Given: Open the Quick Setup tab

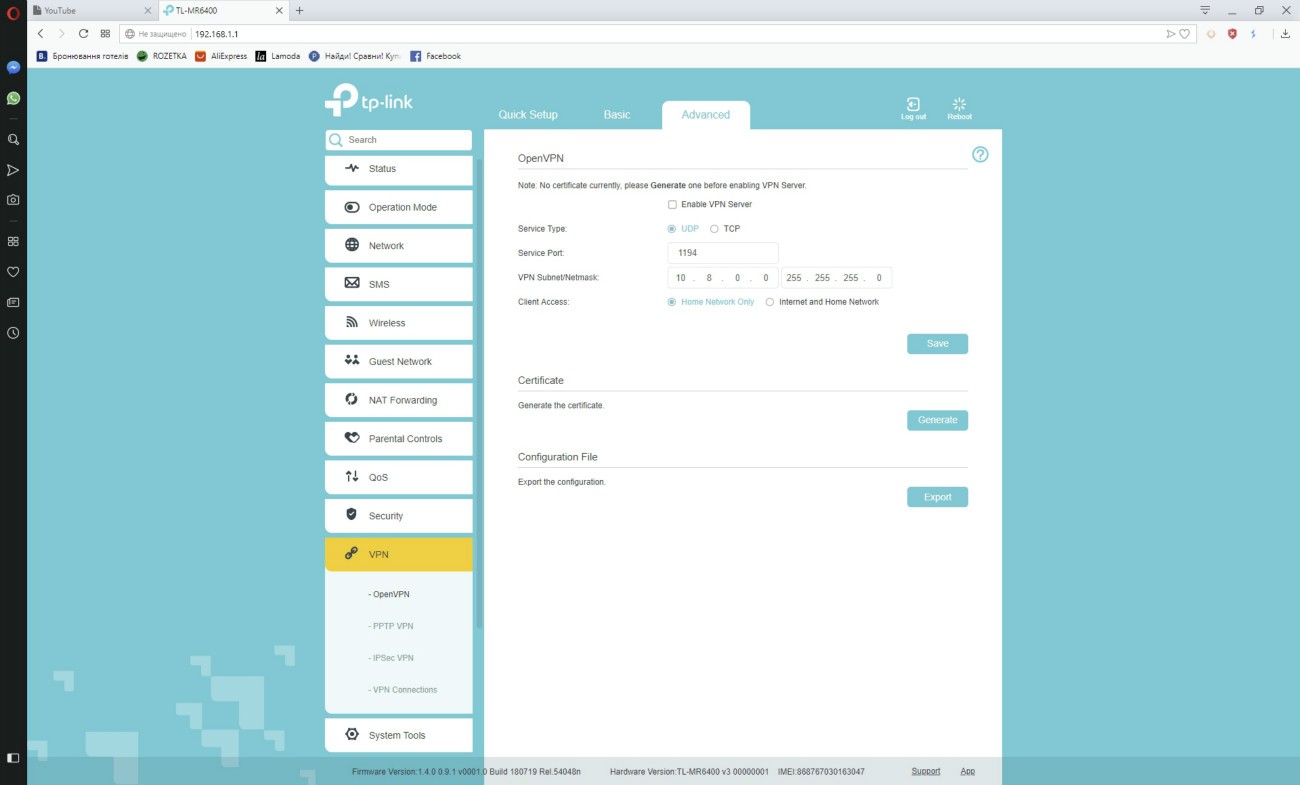Looking at the screenshot, I should pyautogui.click(x=528, y=115).
